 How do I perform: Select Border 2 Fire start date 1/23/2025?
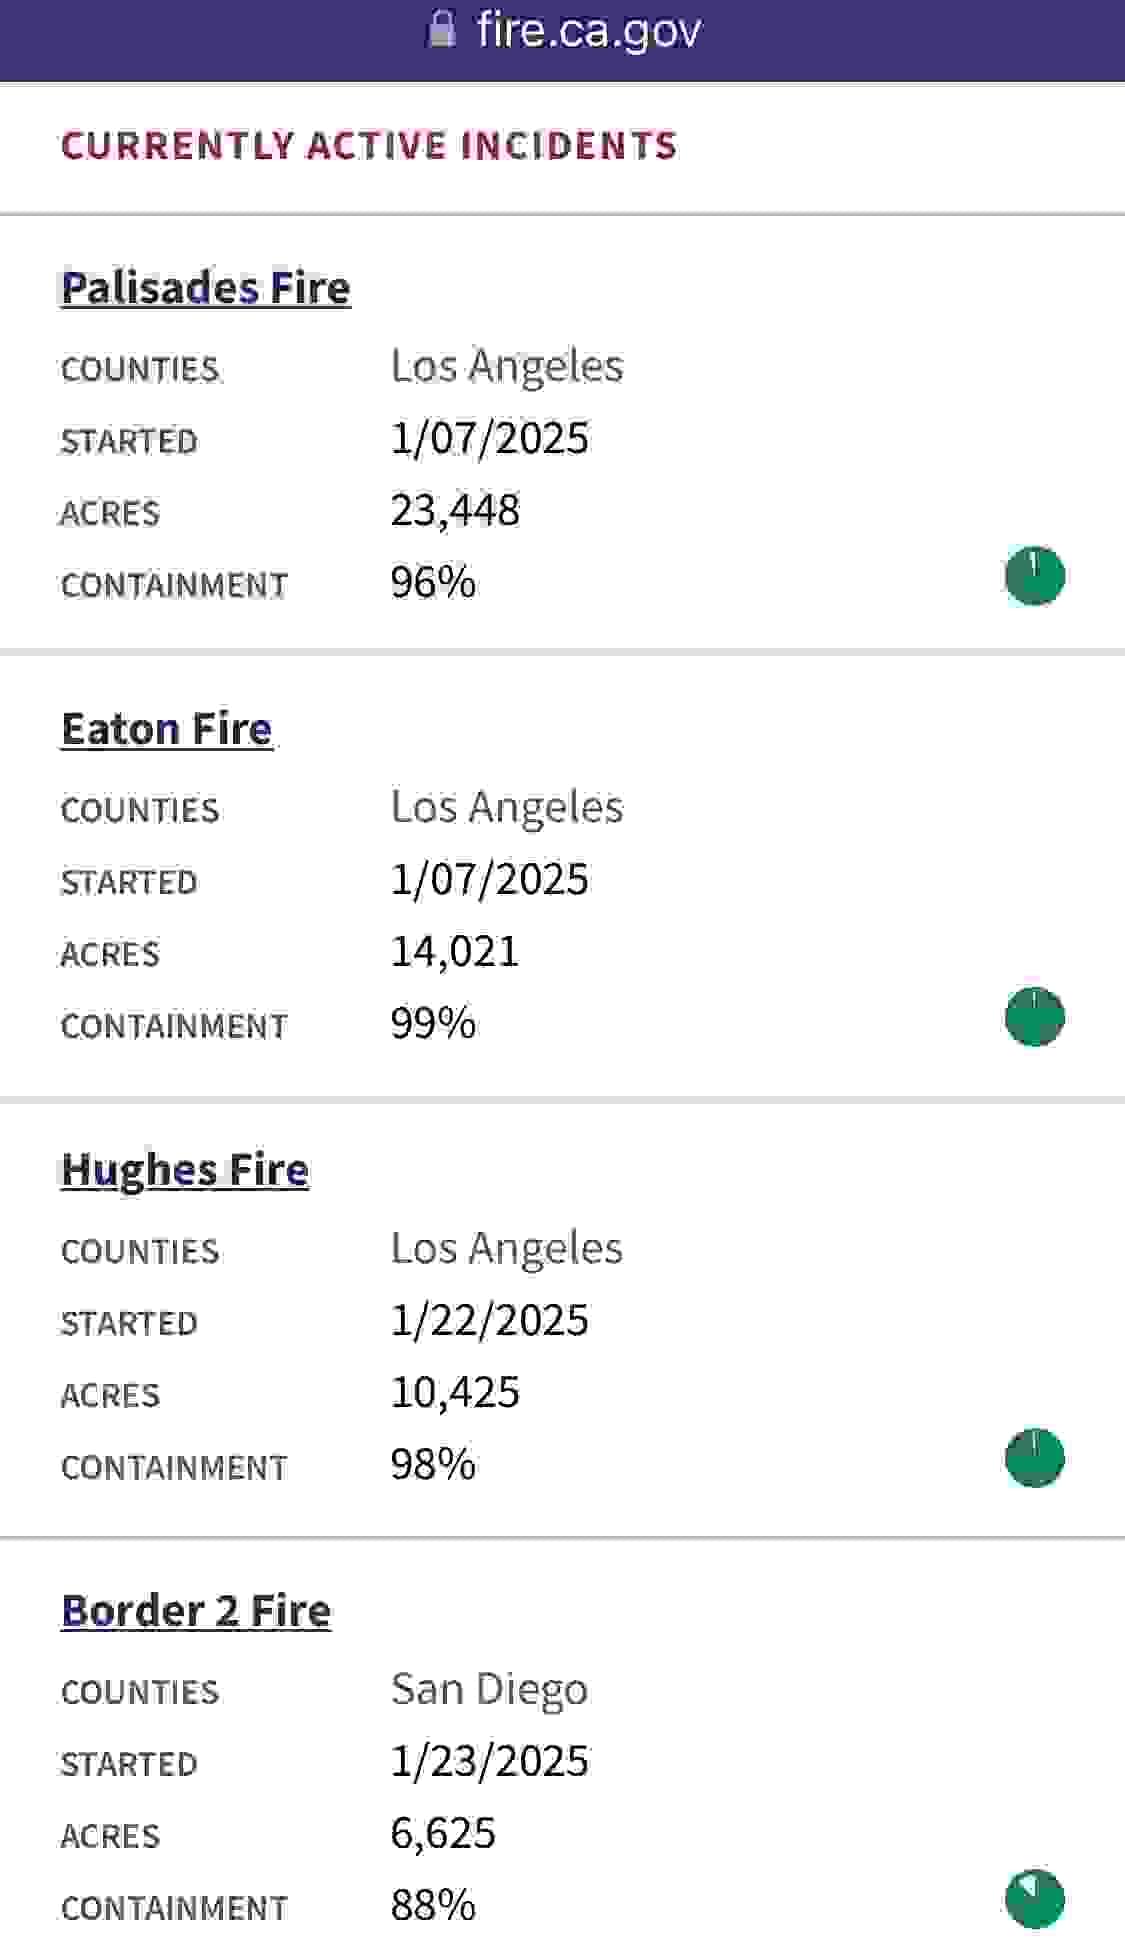click(x=490, y=1761)
